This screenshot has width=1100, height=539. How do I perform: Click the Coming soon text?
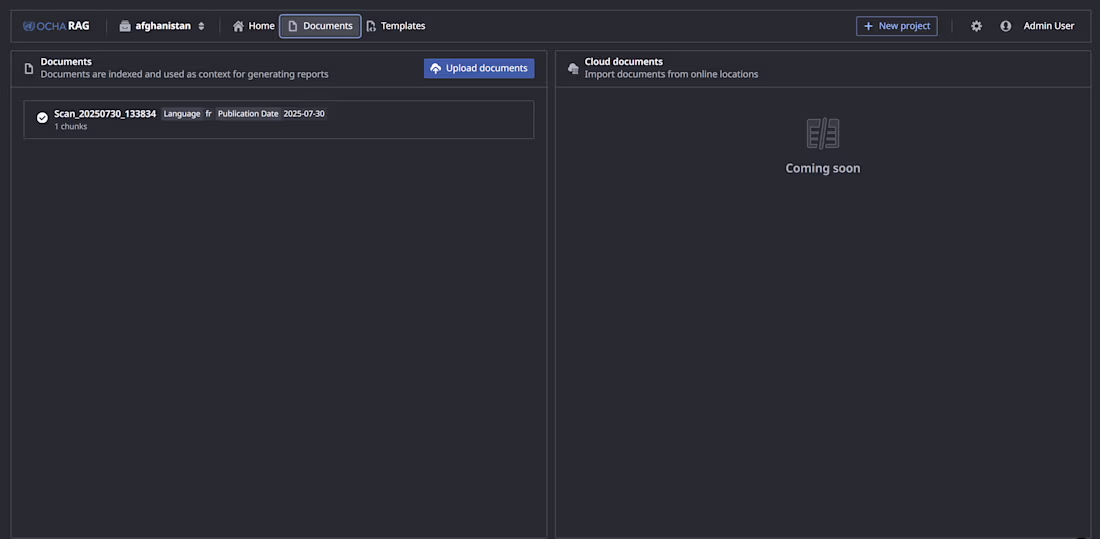point(823,168)
